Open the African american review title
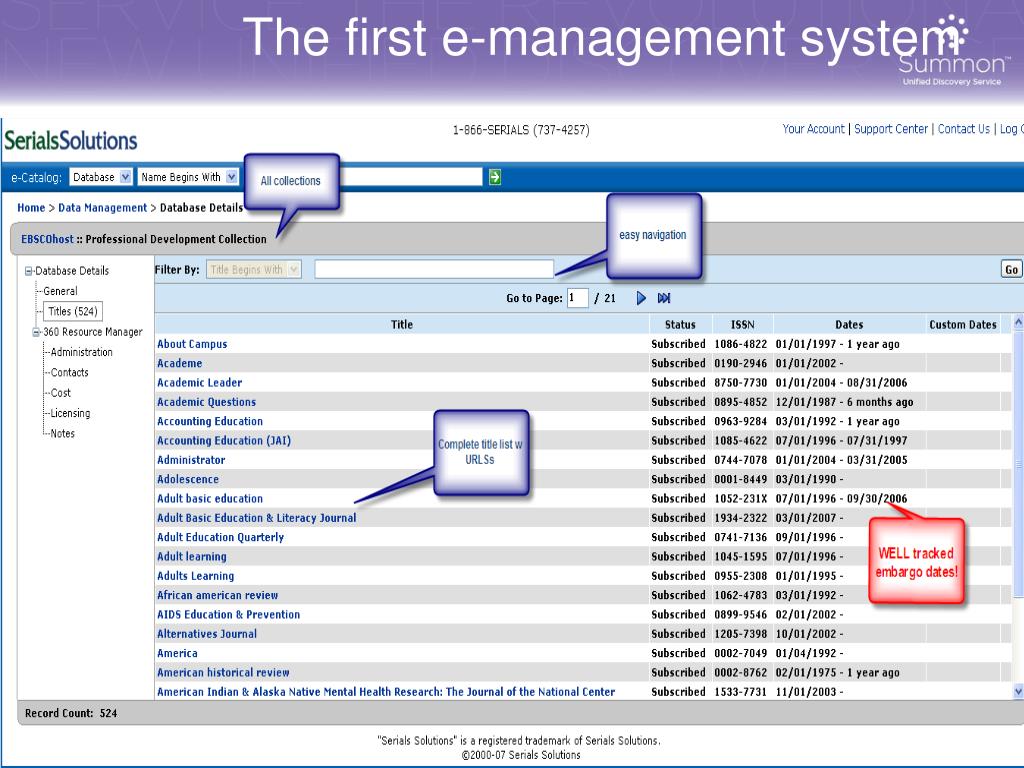 pos(217,596)
